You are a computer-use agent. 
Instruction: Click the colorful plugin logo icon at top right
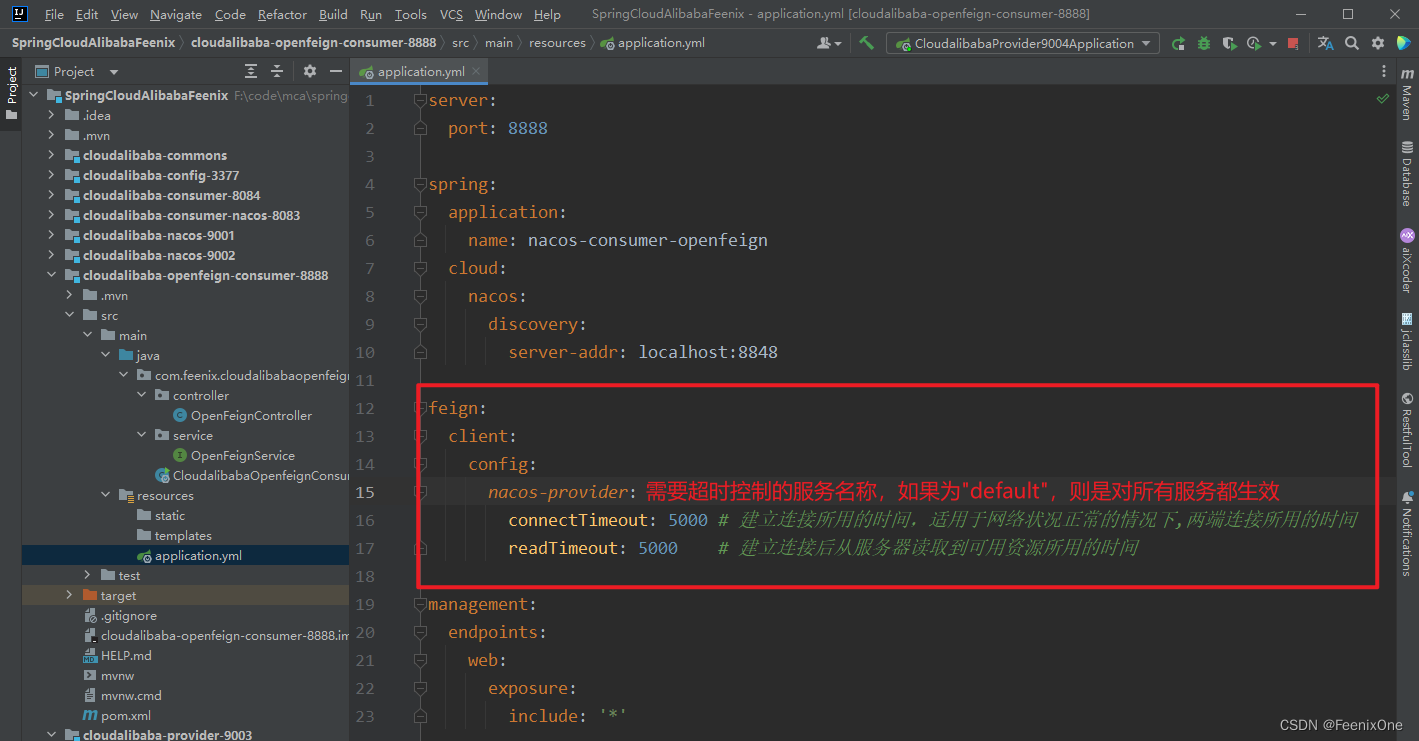pyautogui.click(x=1404, y=43)
